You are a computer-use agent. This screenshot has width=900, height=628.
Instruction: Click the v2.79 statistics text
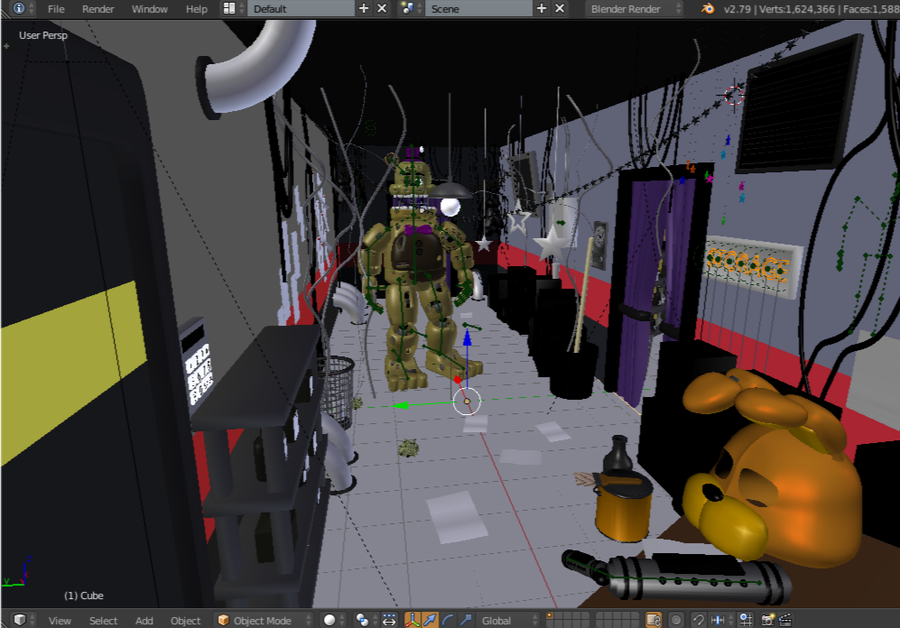(811, 9)
